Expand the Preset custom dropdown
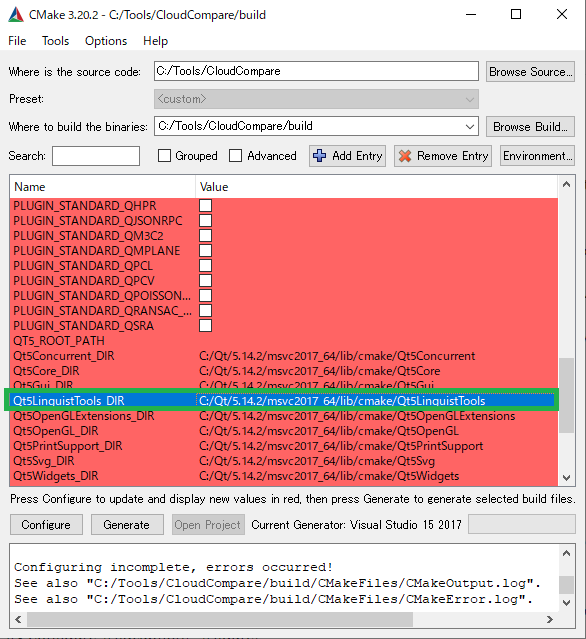 pyautogui.click(x=316, y=99)
